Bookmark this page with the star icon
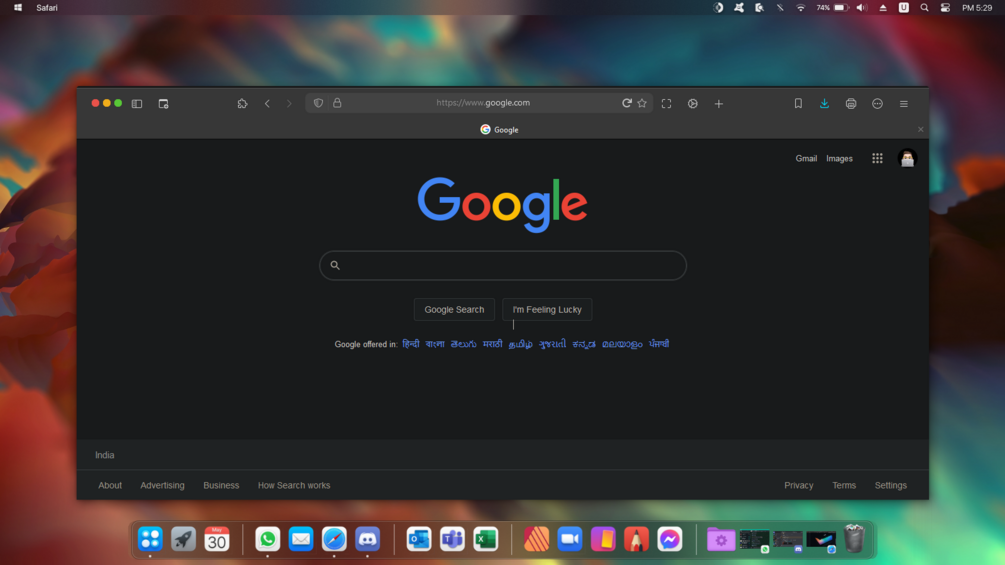 click(642, 102)
